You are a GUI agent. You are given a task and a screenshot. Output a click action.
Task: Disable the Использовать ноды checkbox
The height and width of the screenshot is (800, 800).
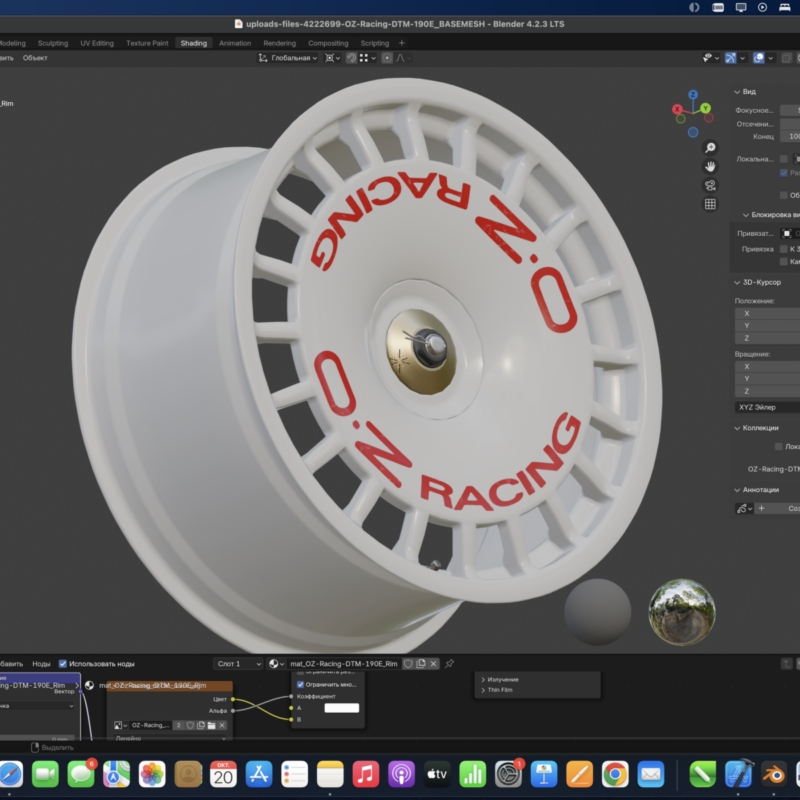pos(64,663)
